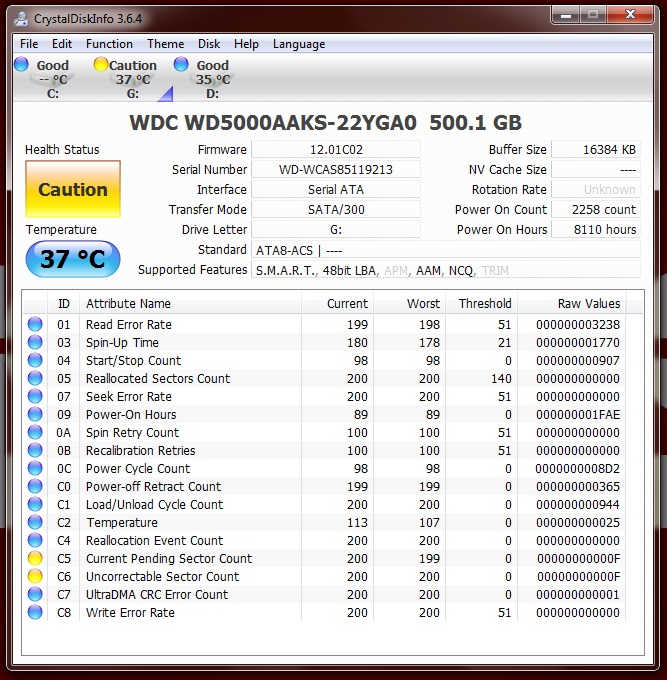Click the blue orb for drive C:
Viewport: 667px width, 680px height.
[x=21, y=64]
